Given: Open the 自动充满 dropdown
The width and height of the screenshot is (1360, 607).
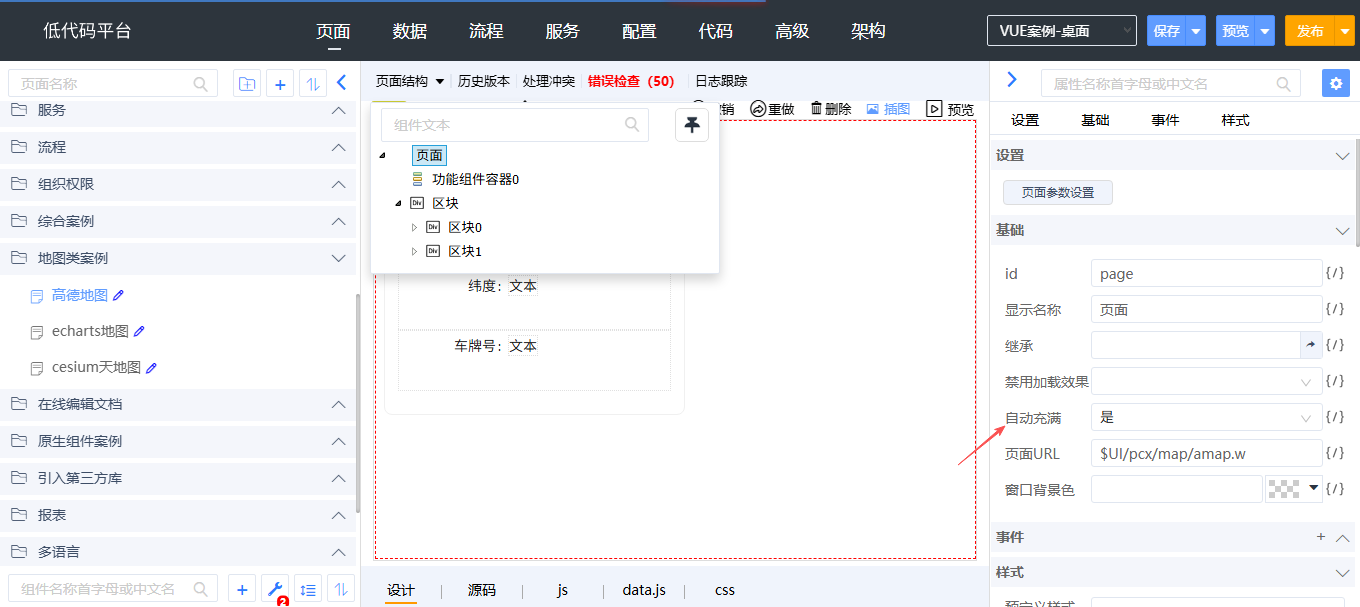Looking at the screenshot, I should coord(1206,417).
